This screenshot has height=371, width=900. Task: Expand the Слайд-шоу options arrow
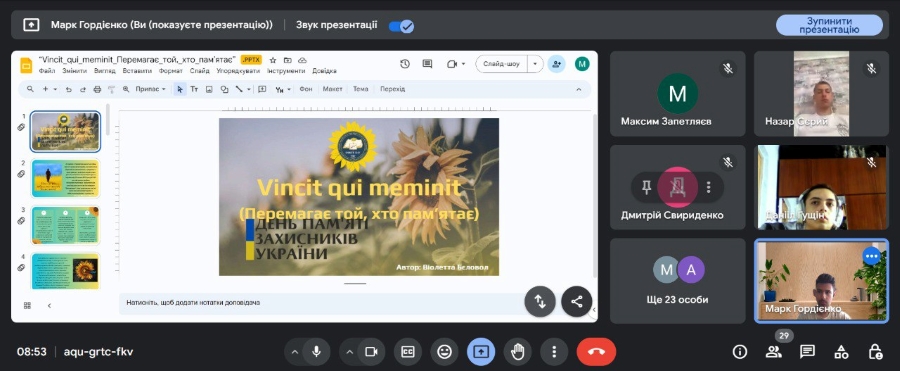535,64
